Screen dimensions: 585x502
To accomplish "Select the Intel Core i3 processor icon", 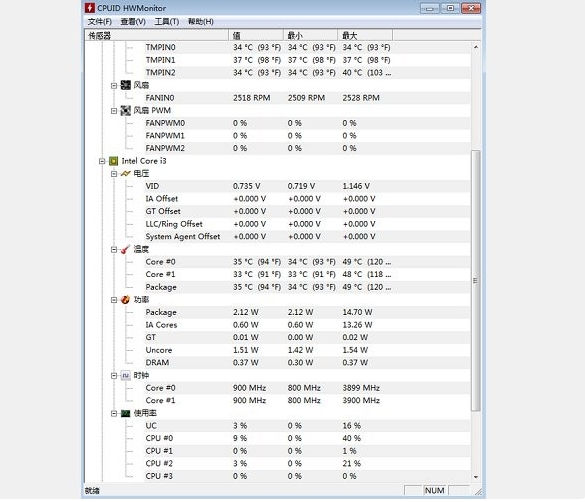I will [114, 161].
